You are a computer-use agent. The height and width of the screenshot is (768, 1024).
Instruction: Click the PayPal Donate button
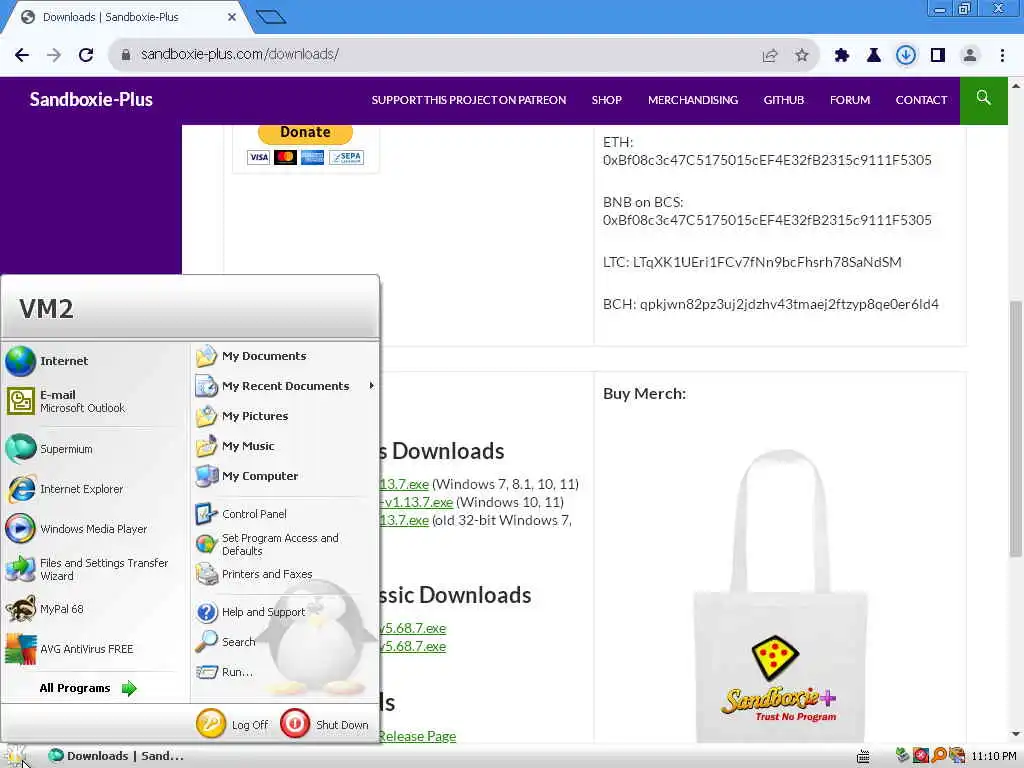305,133
